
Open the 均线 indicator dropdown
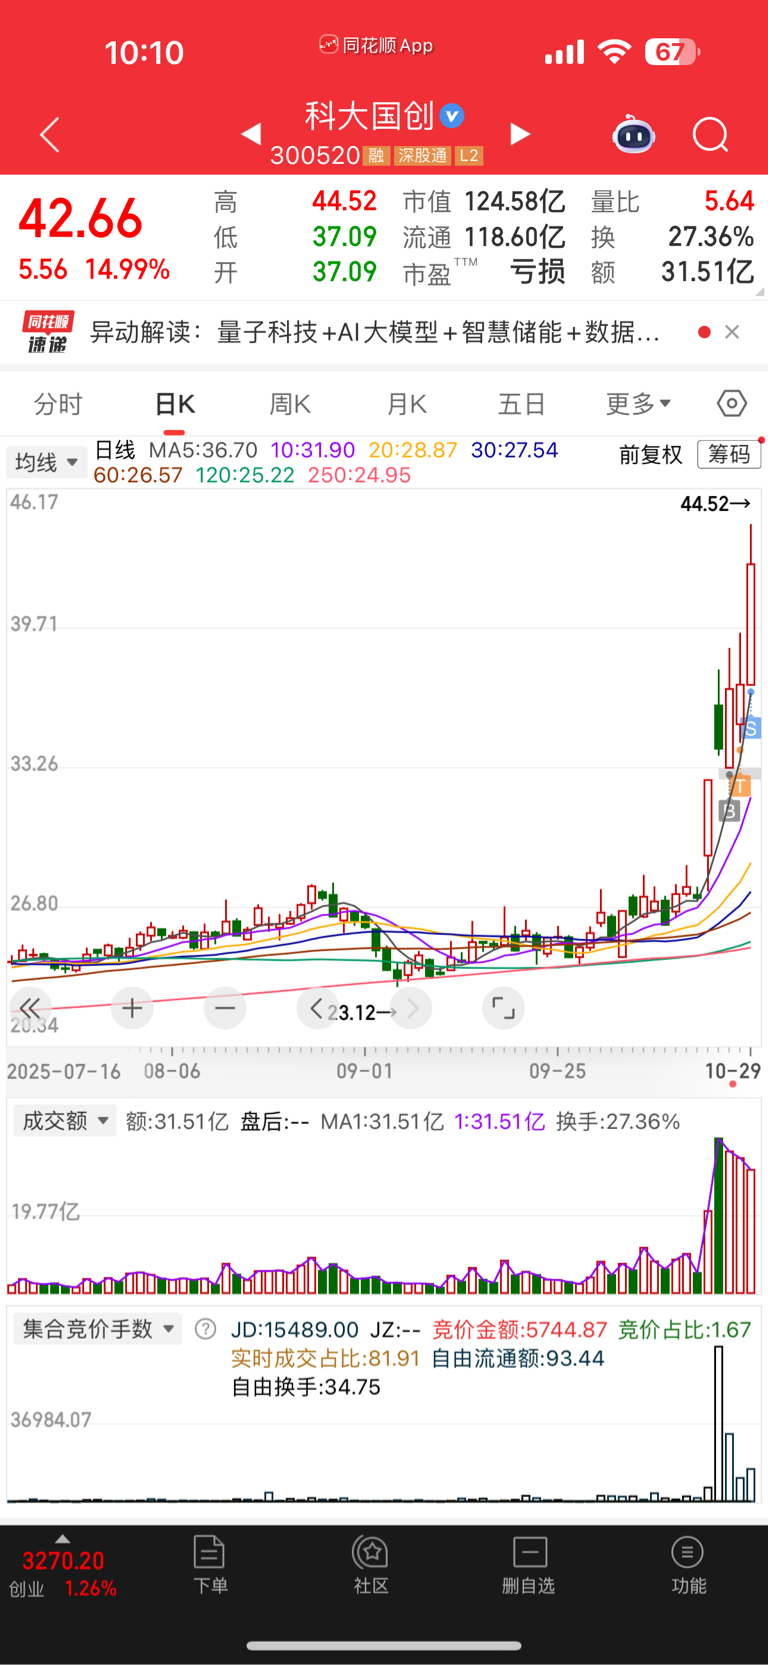tap(46, 462)
